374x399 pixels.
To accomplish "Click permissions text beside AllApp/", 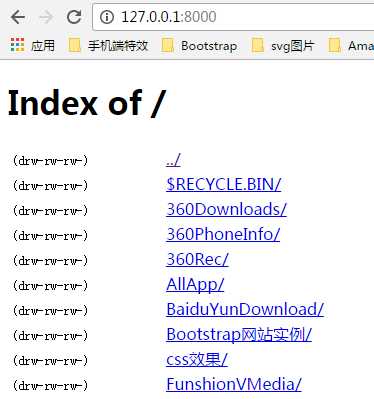I will point(50,286).
